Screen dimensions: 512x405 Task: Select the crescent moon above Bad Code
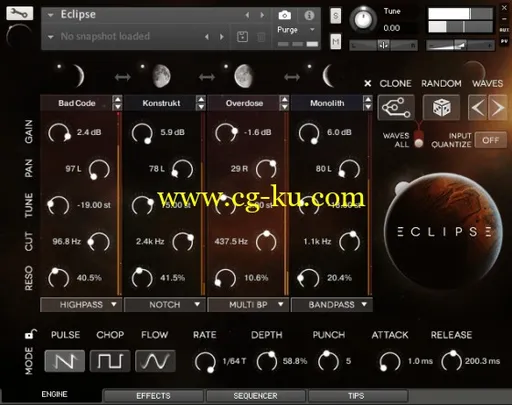[79, 76]
